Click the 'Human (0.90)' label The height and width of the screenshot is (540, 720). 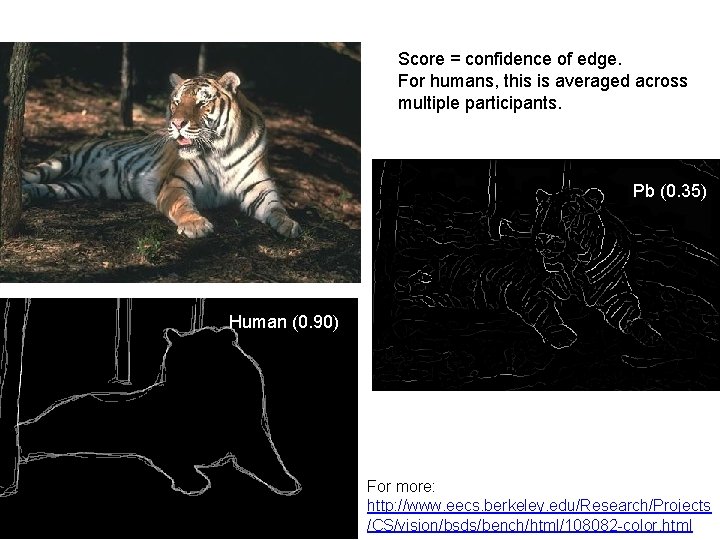(x=284, y=322)
